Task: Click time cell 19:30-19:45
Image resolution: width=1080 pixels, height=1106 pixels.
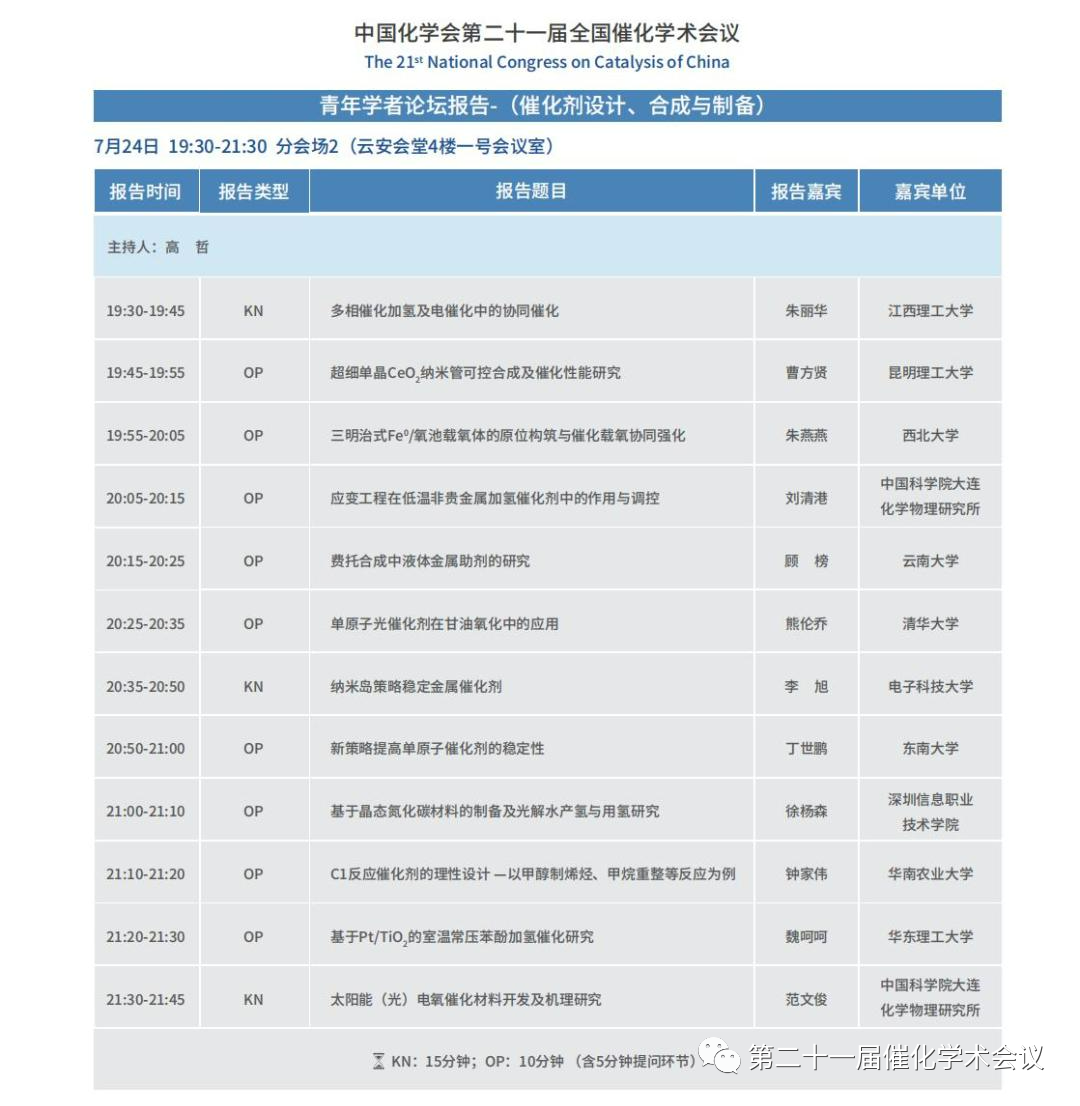Action: (x=145, y=311)
